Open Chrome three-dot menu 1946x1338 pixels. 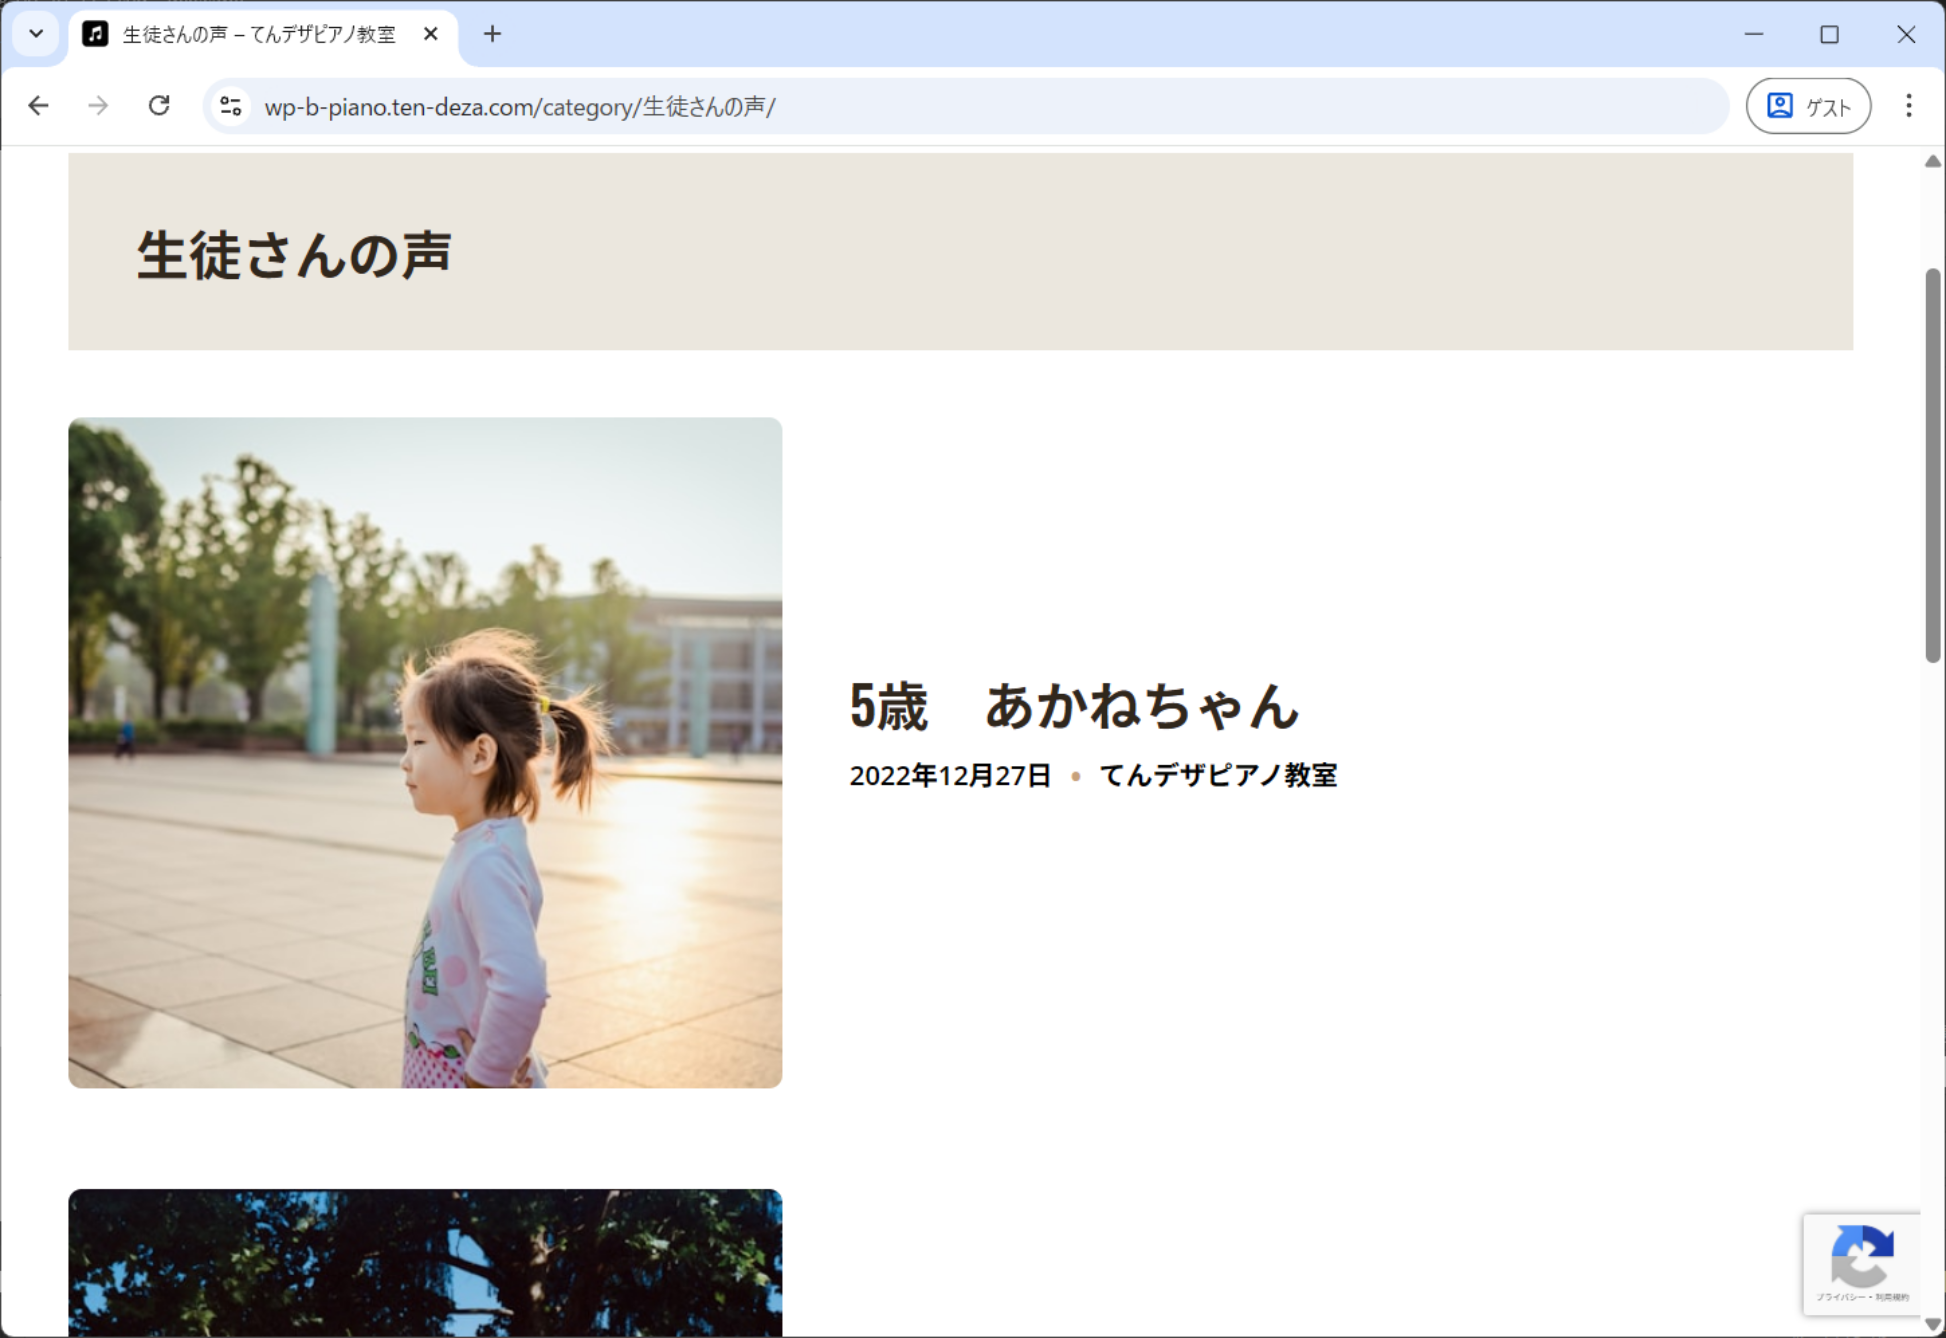[x=1908, y=106]
